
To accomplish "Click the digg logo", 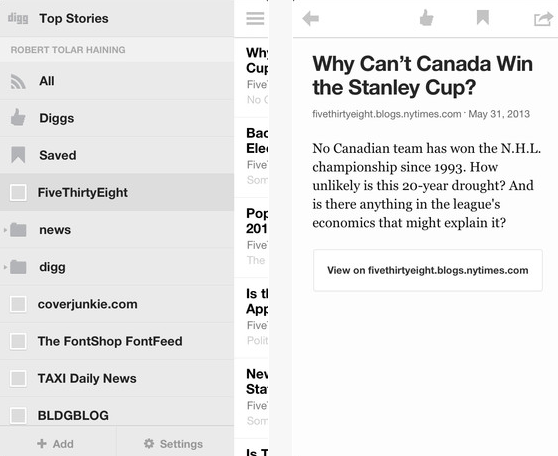I will [x=18, y=18].
